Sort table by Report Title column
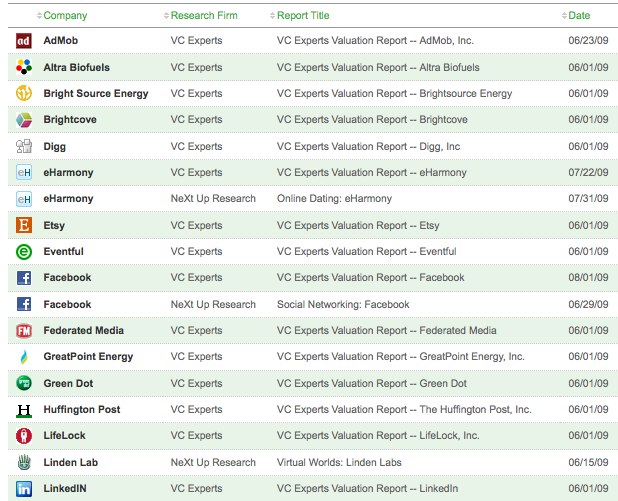Image resolution: width=618 pixels, height=501 pixels. pos(300,15)
